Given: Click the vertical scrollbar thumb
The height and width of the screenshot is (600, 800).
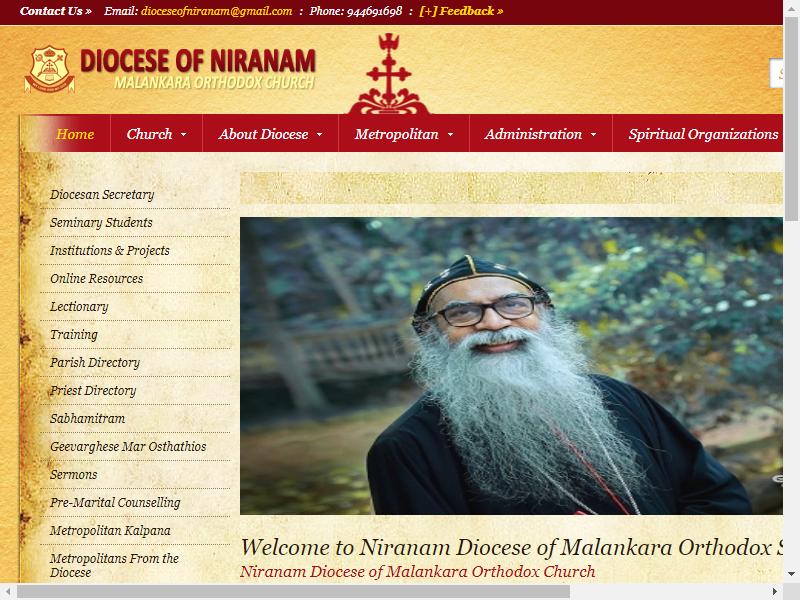Looking at the screenshot, I should point(791,120).
